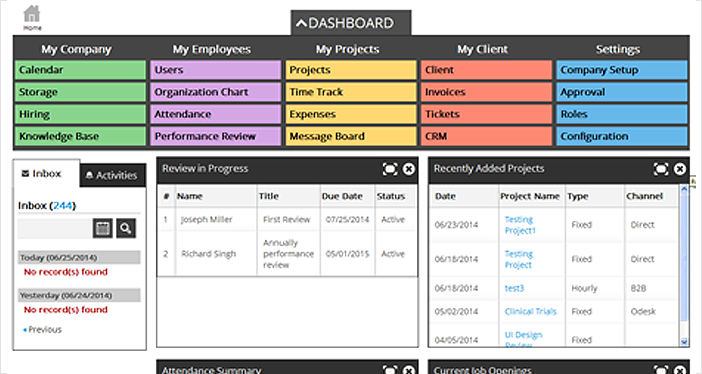Switch to the Activities tab

click(112, 175)
